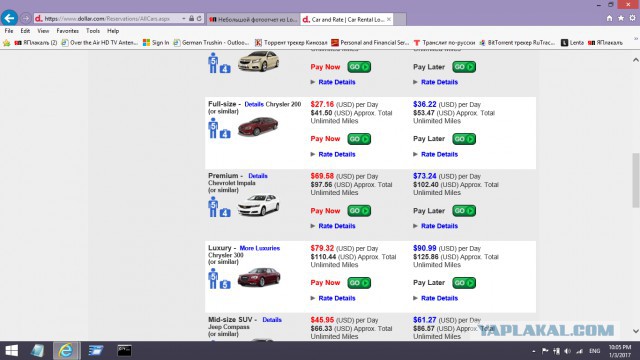Click Pay Later GO in top car row
The height and width of the screenshot is (360, 640).
pyautogui.click(x=464, y=67)
